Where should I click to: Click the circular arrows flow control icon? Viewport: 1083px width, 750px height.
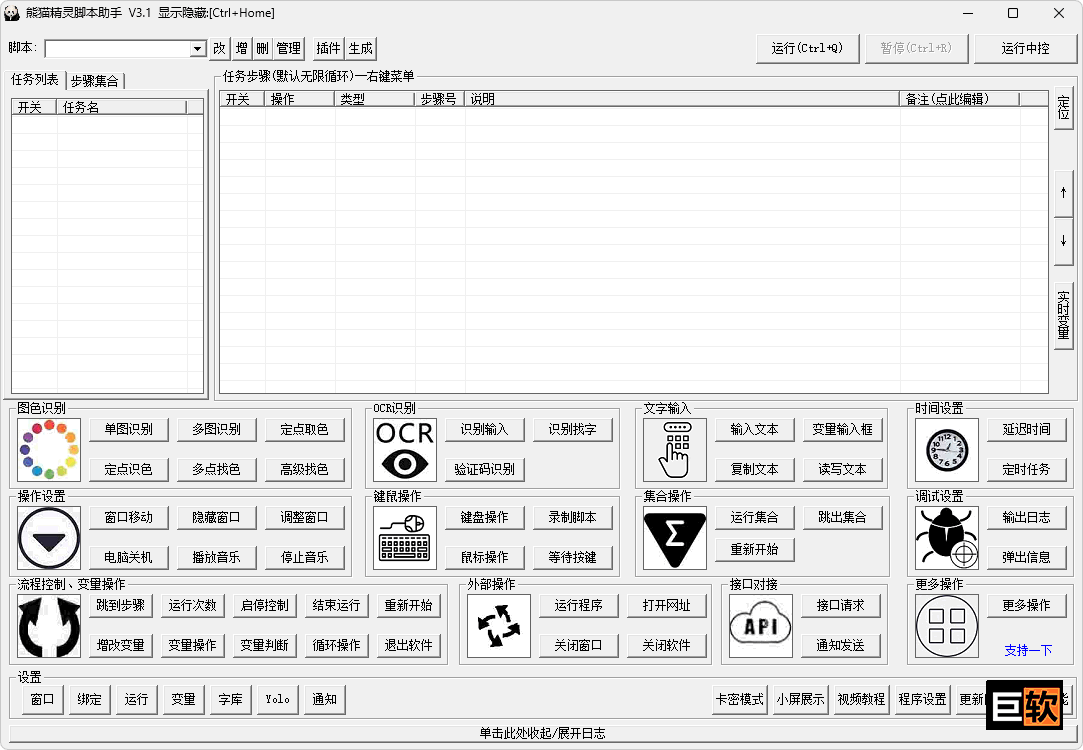48,626
